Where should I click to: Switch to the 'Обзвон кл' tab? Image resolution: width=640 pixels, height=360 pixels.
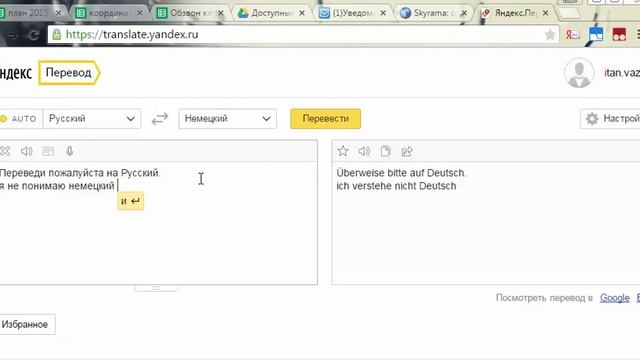click(x=190, y=13)
